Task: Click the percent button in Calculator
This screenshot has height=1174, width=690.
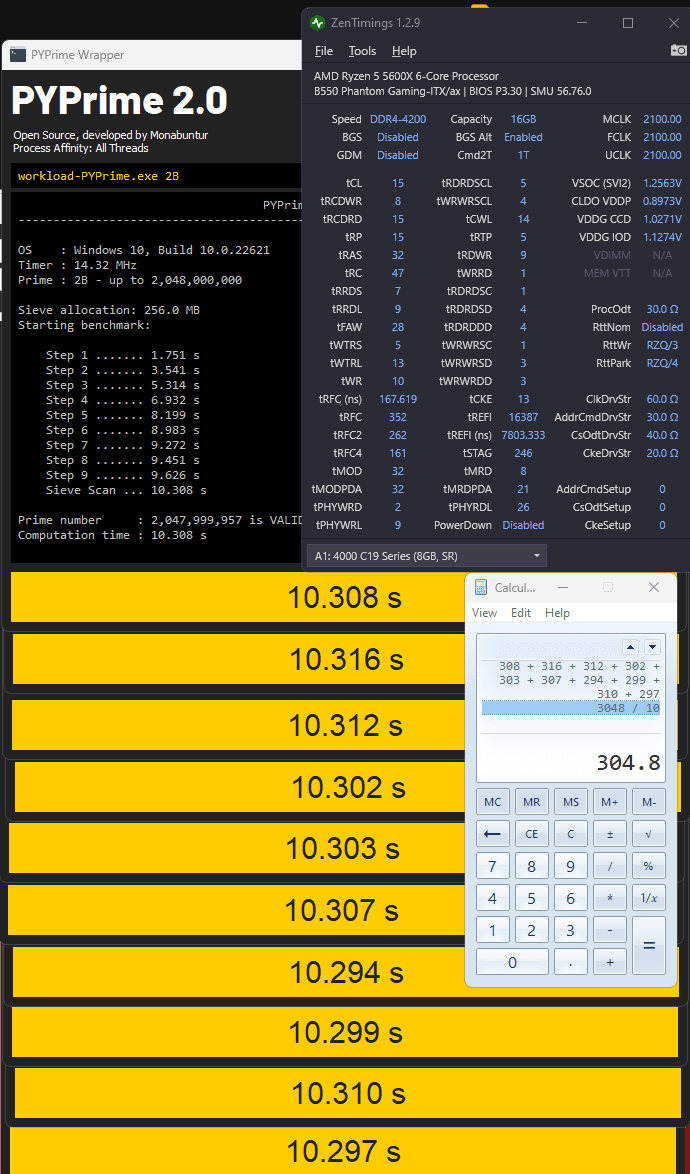Action: pyautogui.click(x=649, y=866)
